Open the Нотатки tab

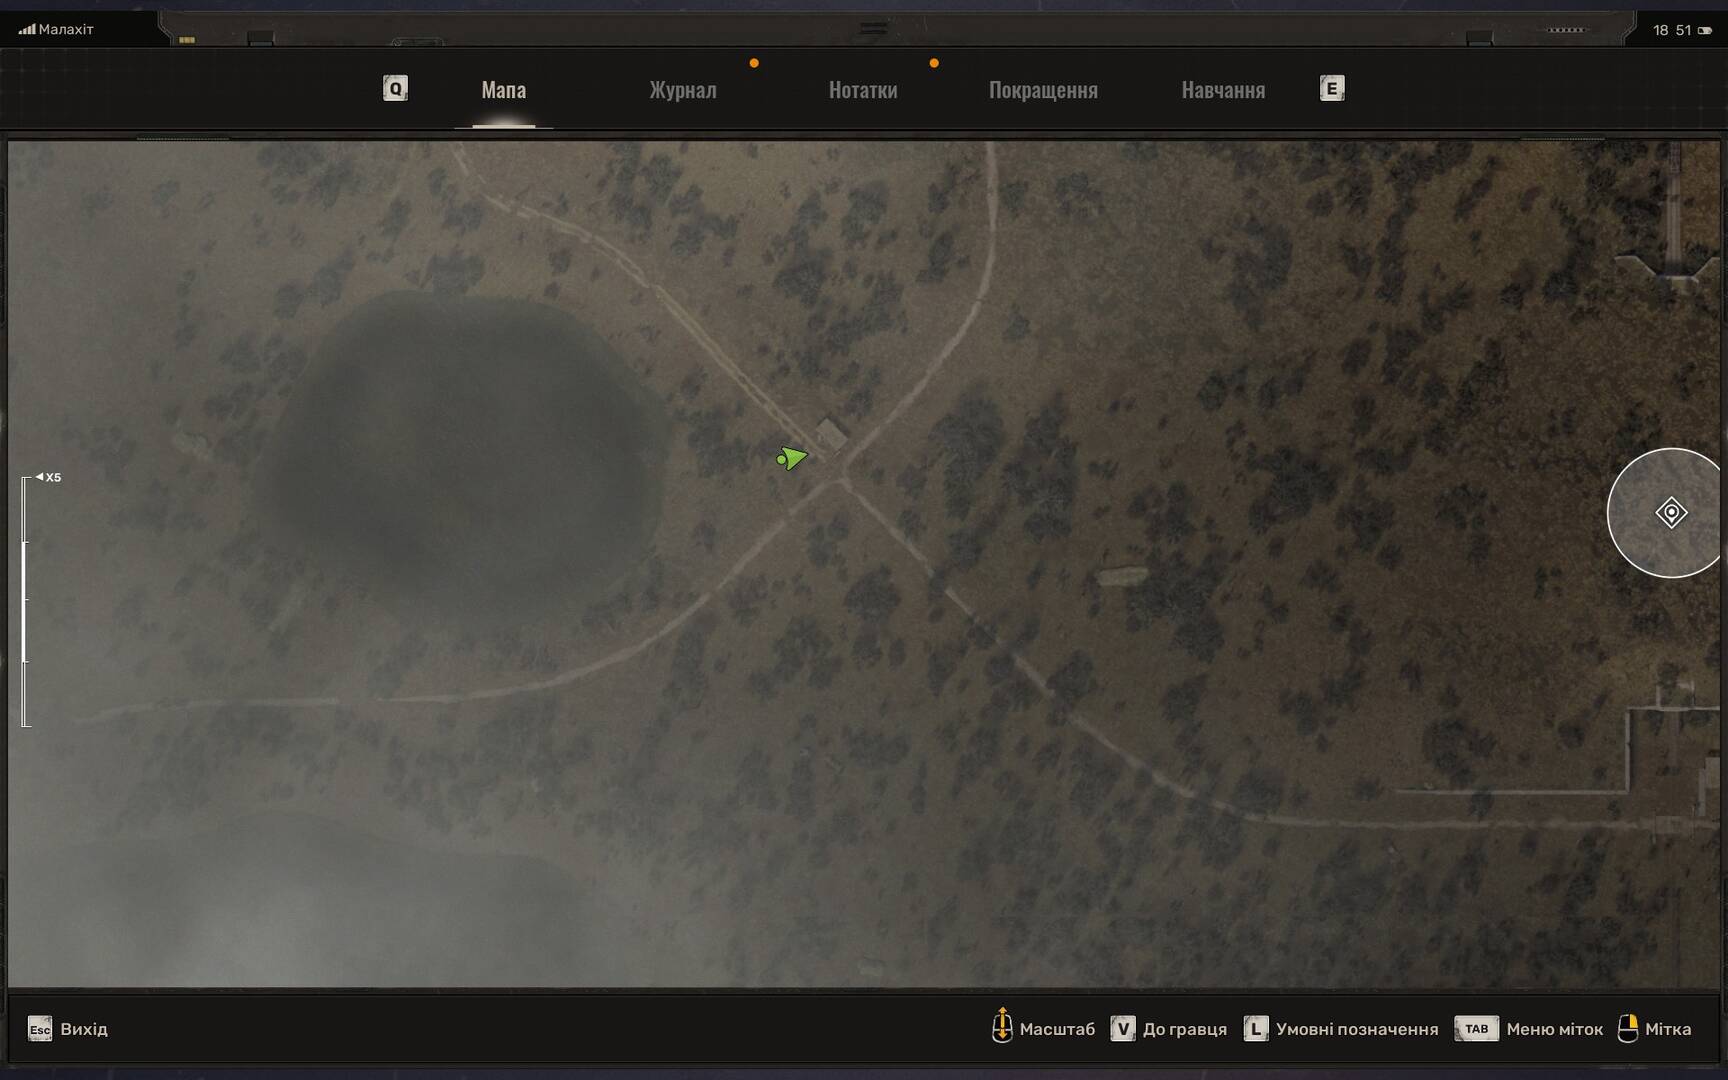coord(862,90)
